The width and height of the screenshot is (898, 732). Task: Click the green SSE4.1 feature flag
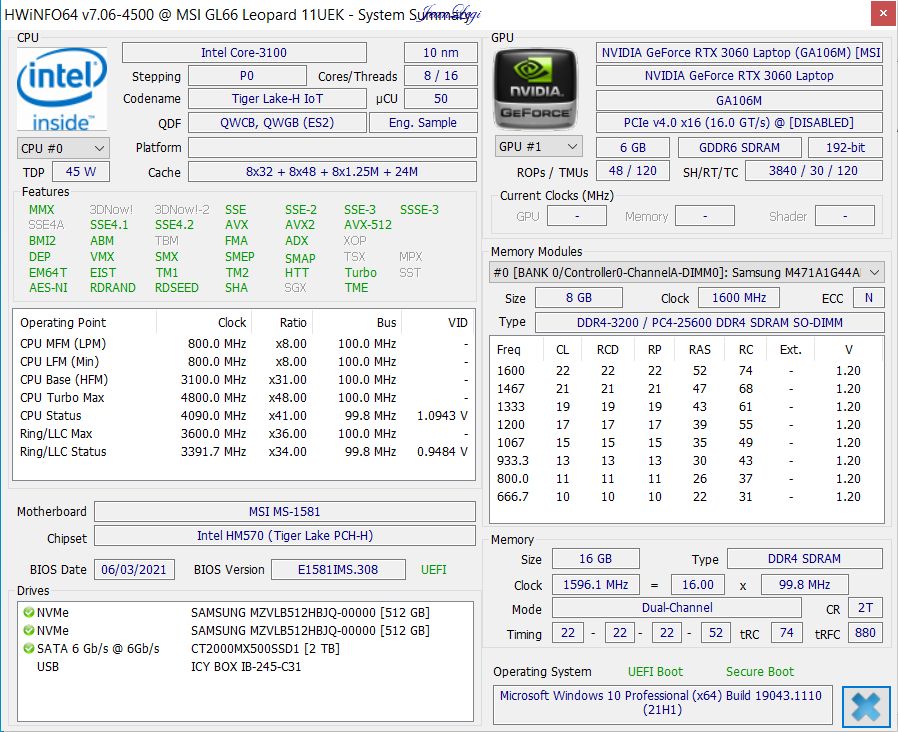(109, 225)
